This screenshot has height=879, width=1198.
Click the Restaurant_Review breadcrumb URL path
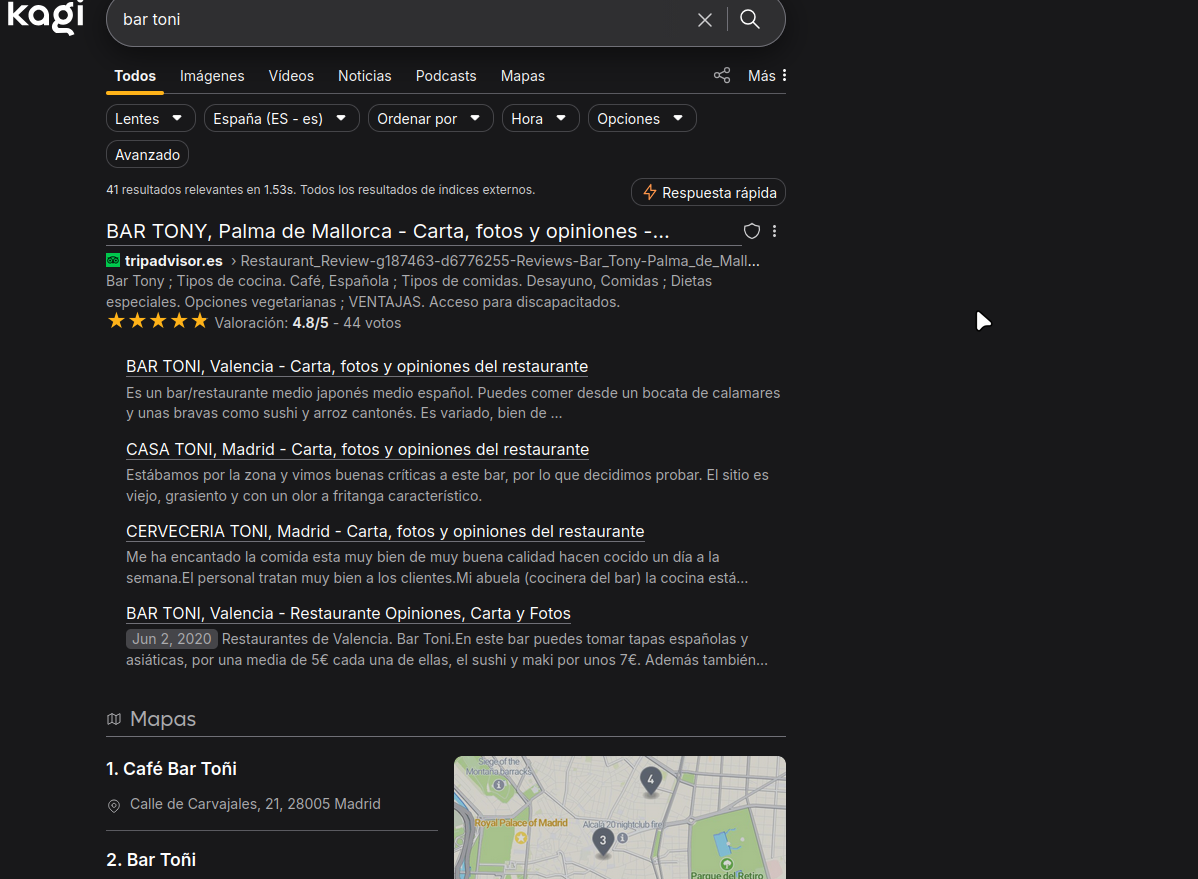500,261
